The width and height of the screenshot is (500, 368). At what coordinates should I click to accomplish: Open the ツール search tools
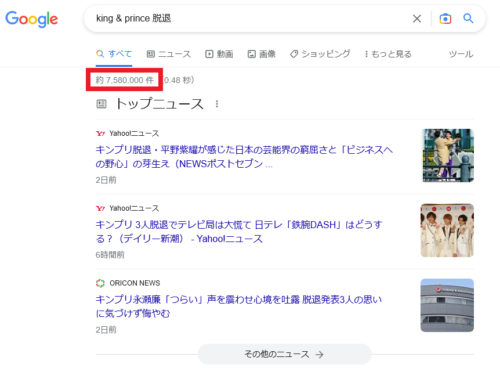pyautogui.click(x=461, y=54)
